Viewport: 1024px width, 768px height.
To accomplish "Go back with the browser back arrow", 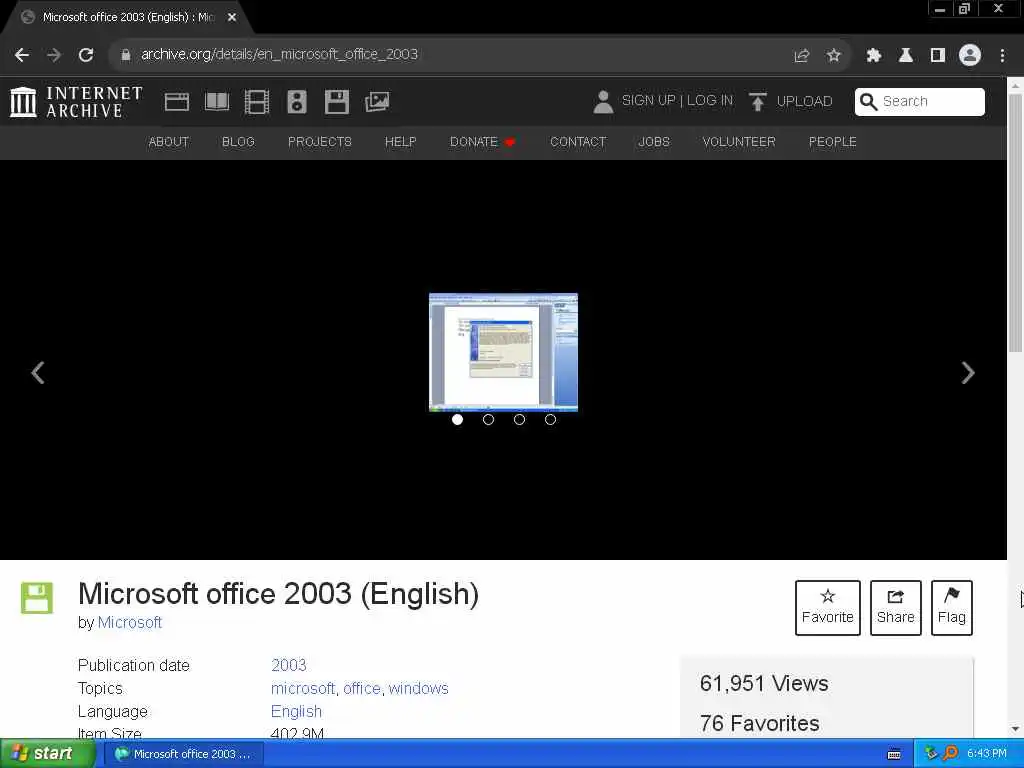I will click(x=22, y=55).
